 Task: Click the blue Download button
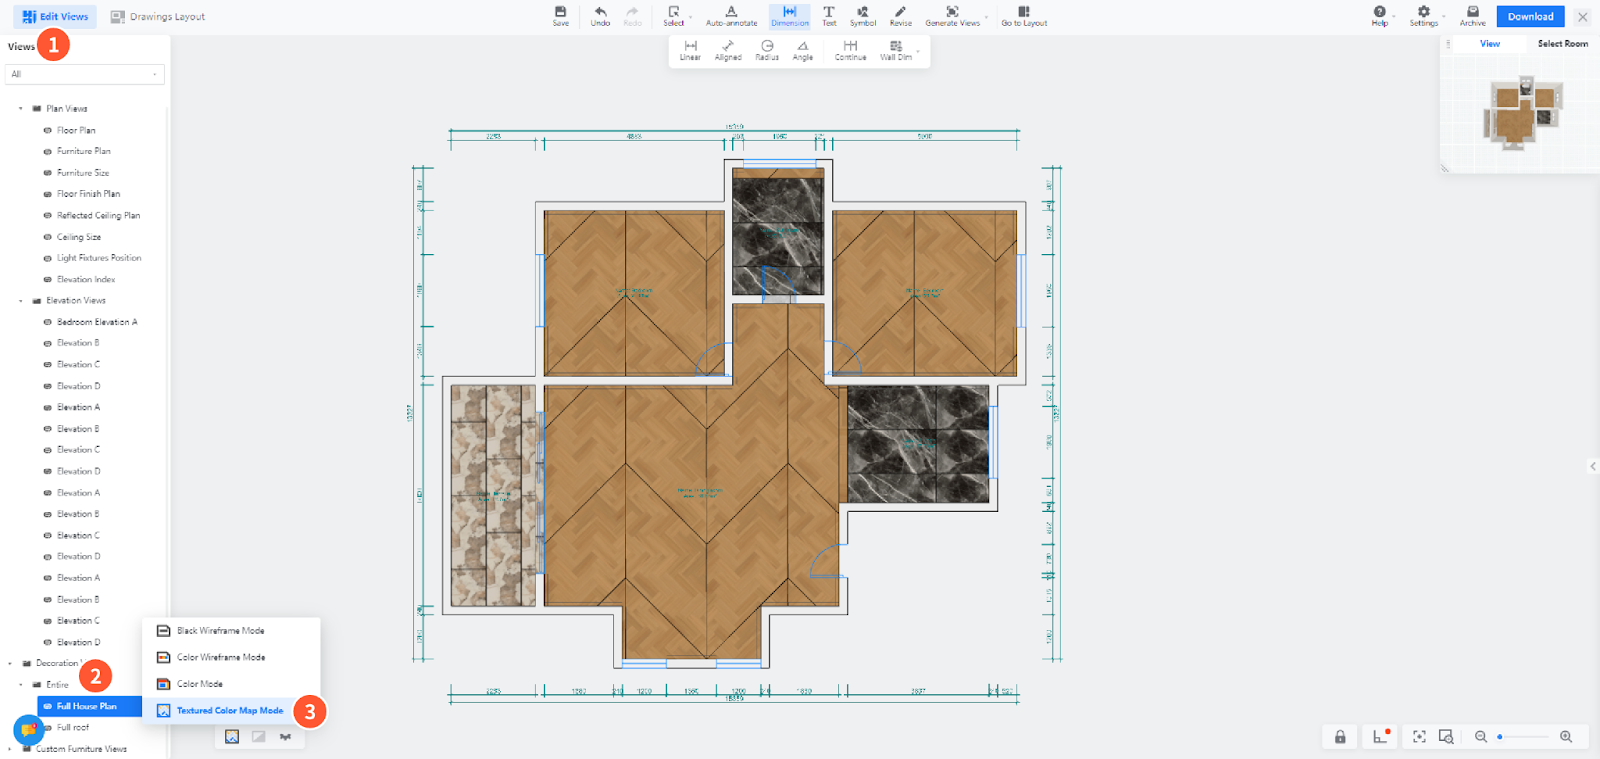click(1530, 17)
